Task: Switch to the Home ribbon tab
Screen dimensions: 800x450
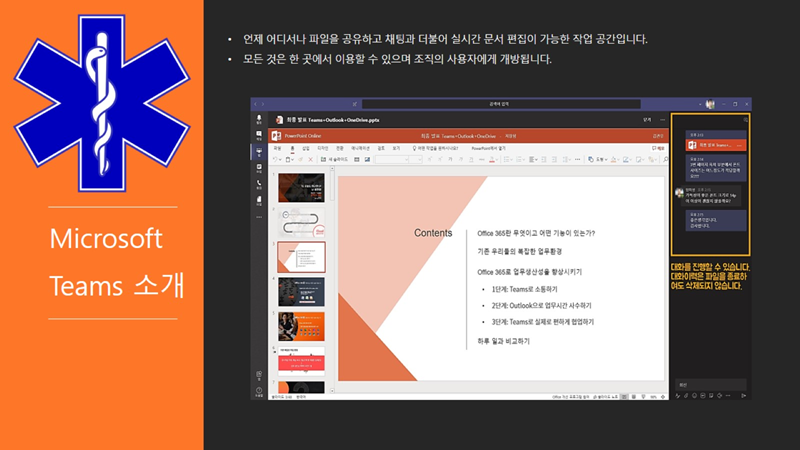Action: [292, 148]
